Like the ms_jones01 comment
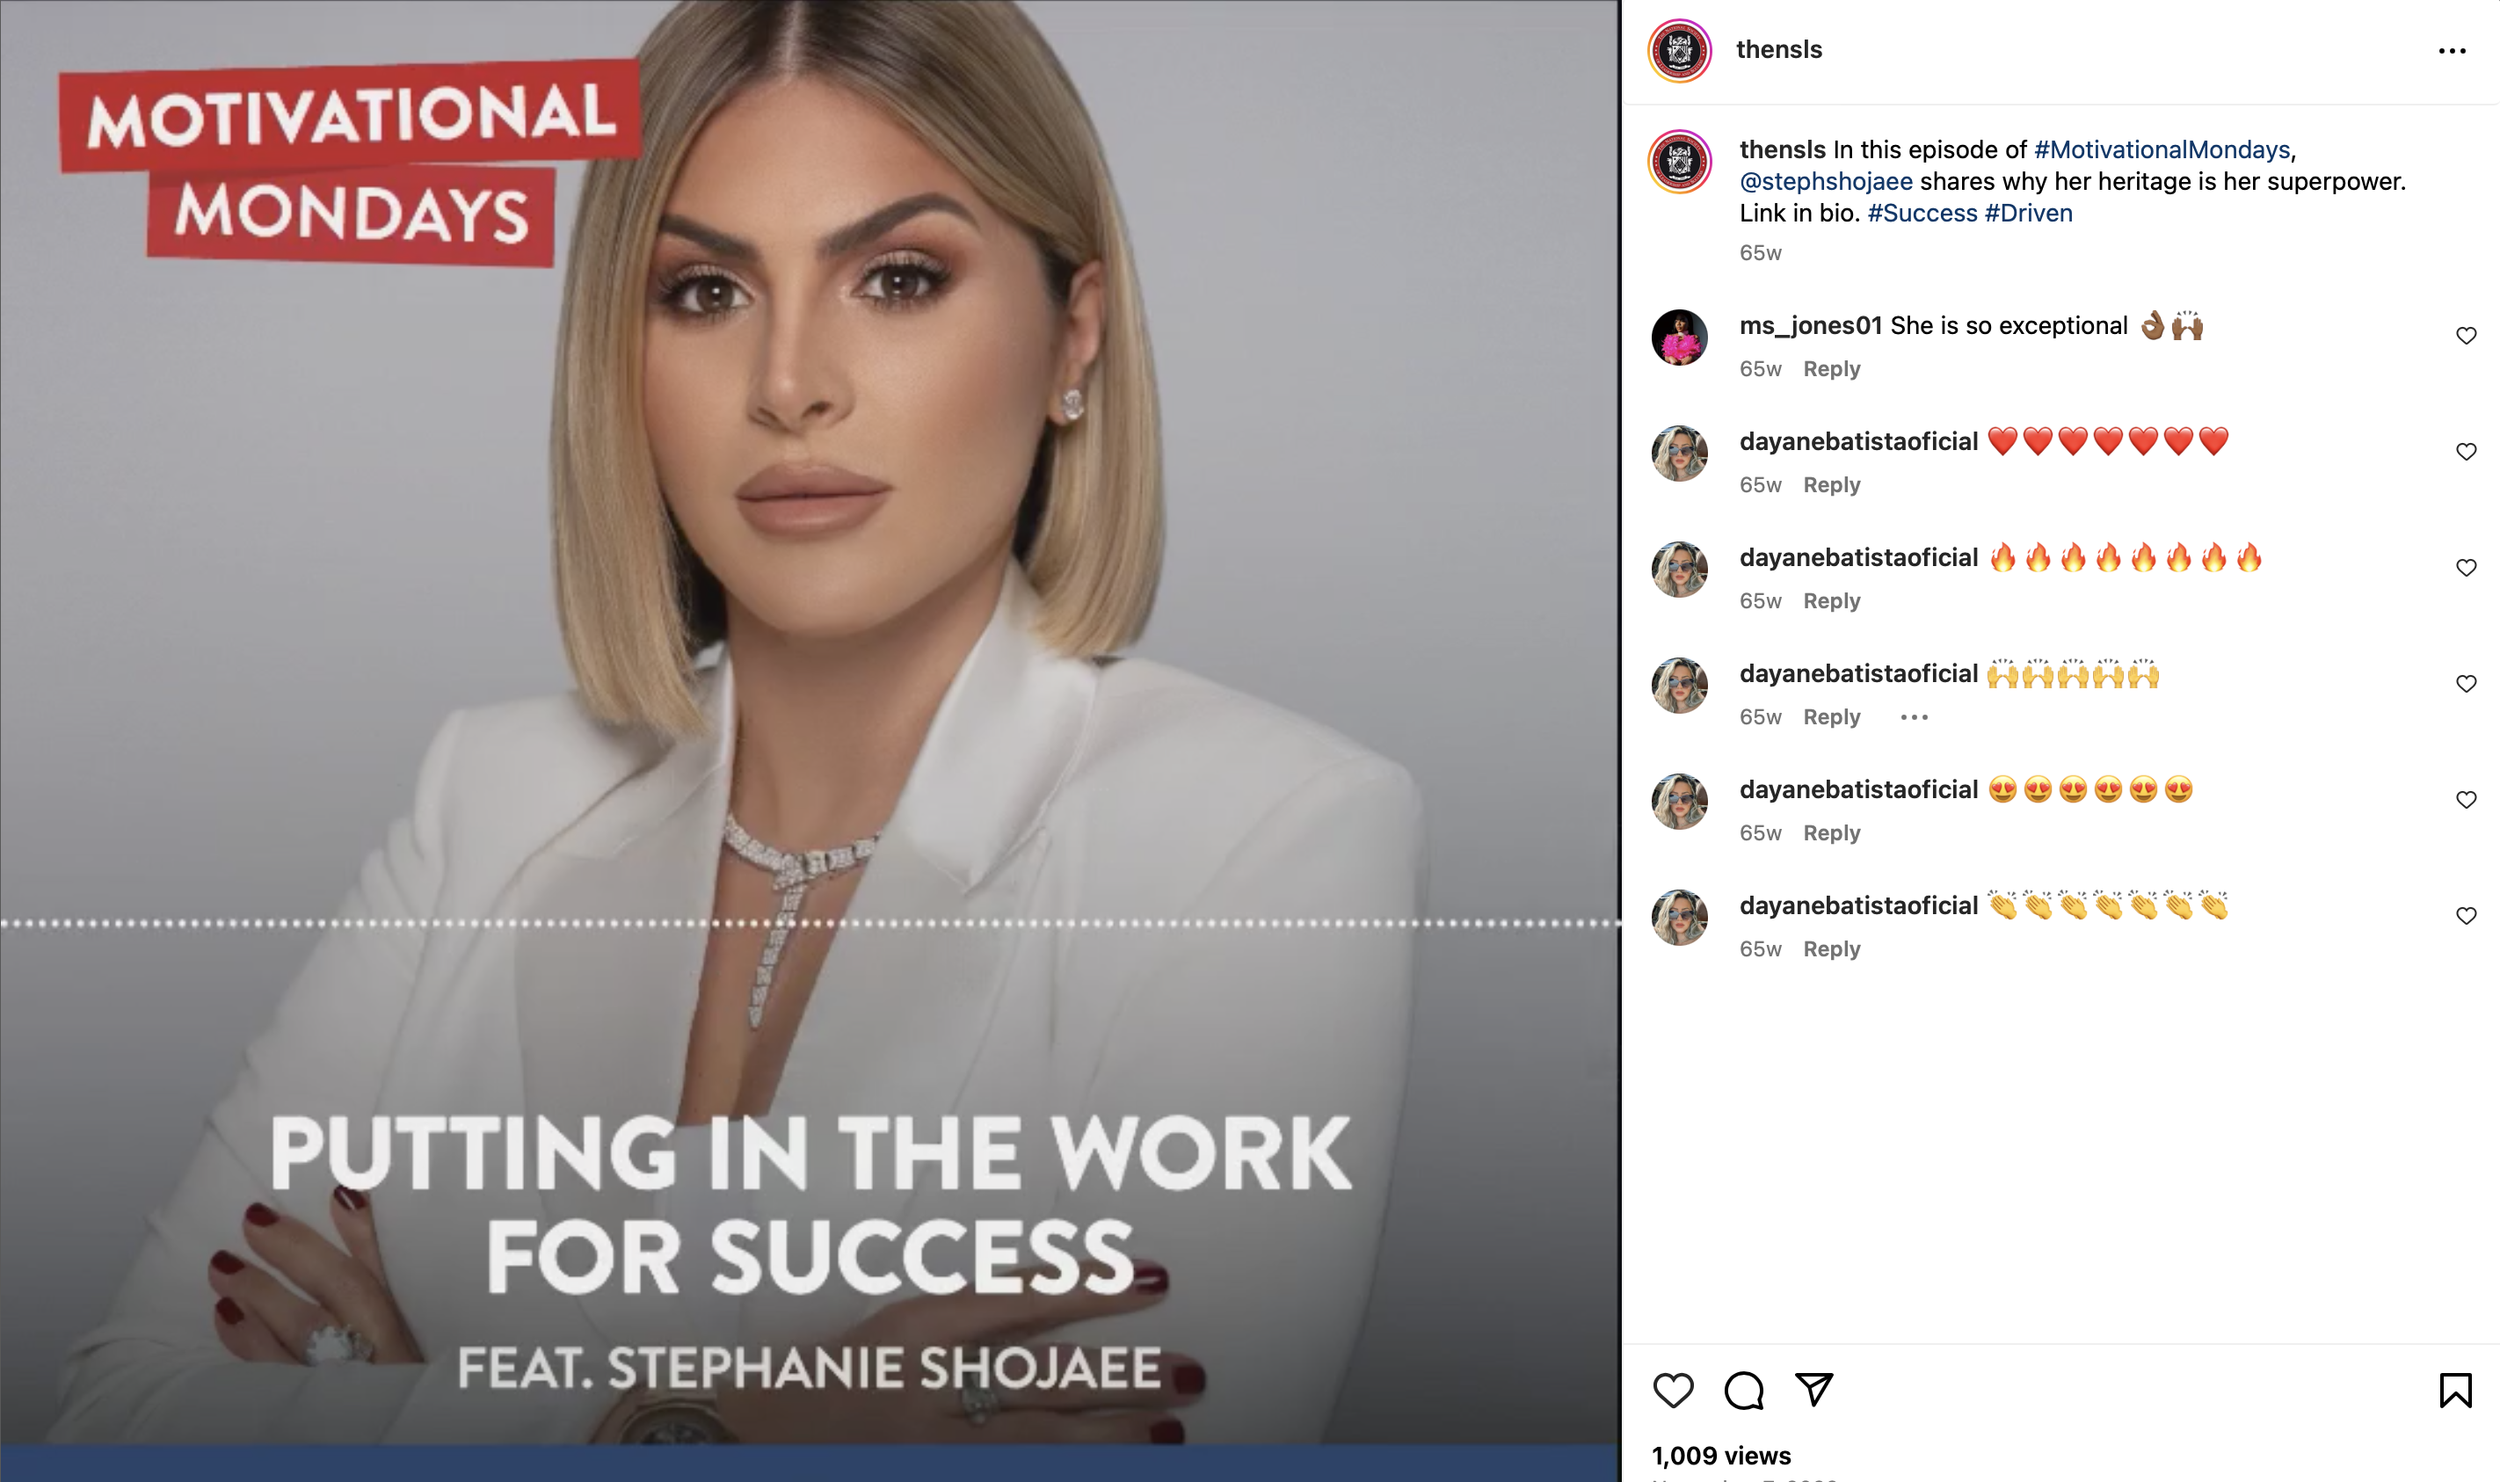 2466,336
